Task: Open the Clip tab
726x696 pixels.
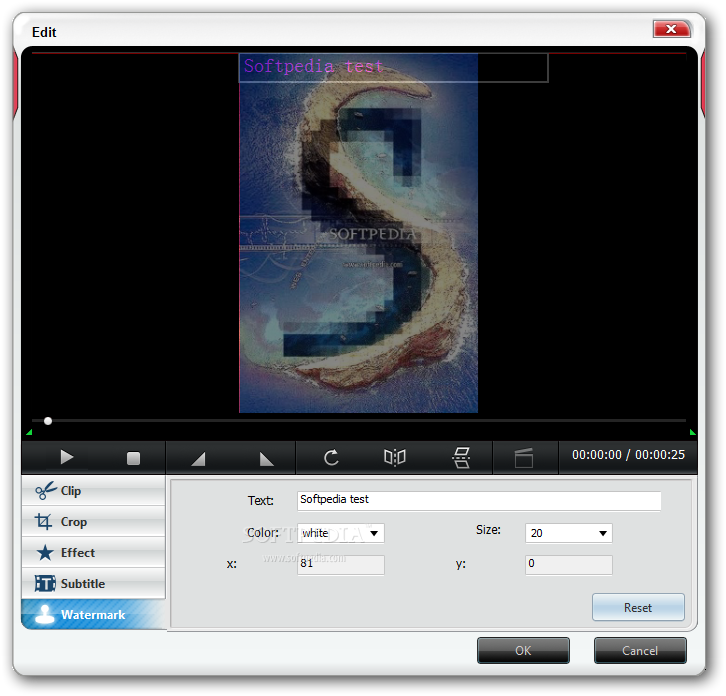Action: (93, 490)
